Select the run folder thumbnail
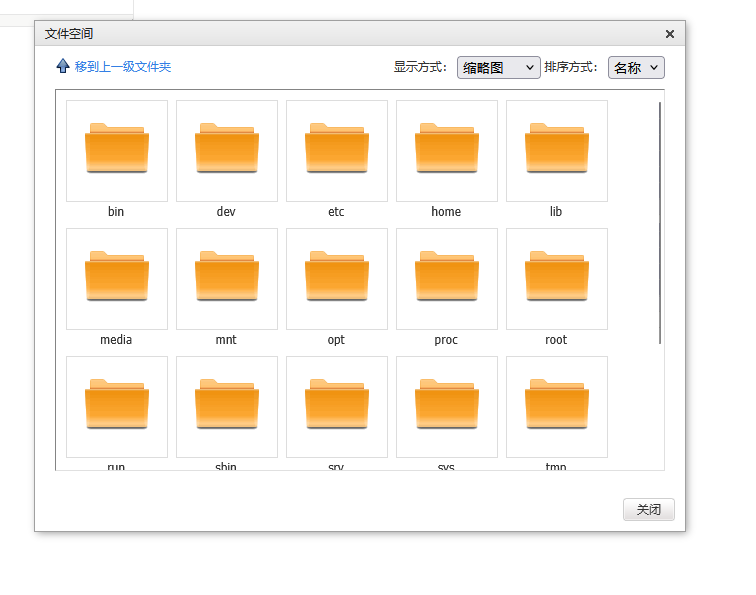This screenshot has height=595, width=756. click(117, 406)
